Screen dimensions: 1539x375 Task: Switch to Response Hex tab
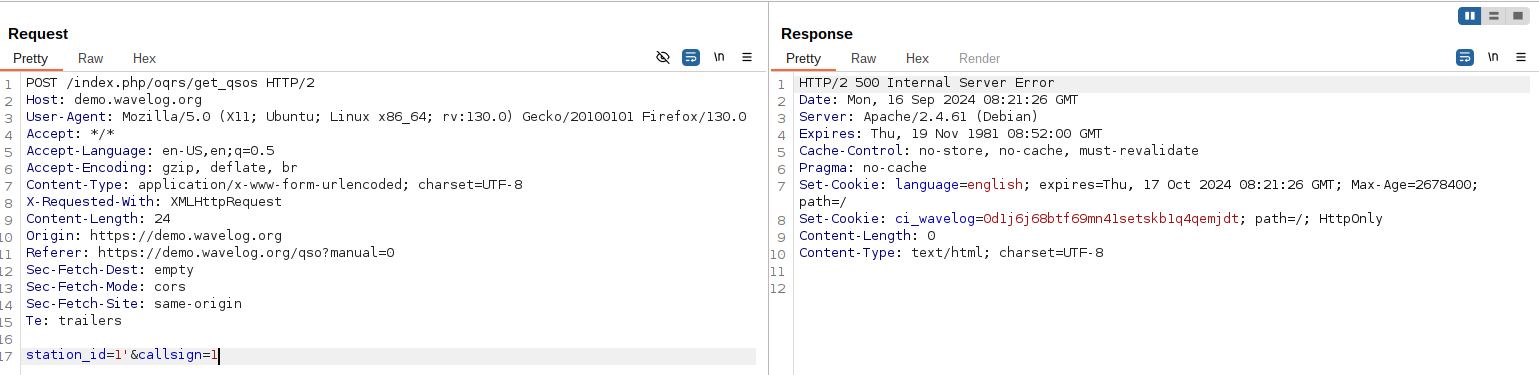[917, 59]
